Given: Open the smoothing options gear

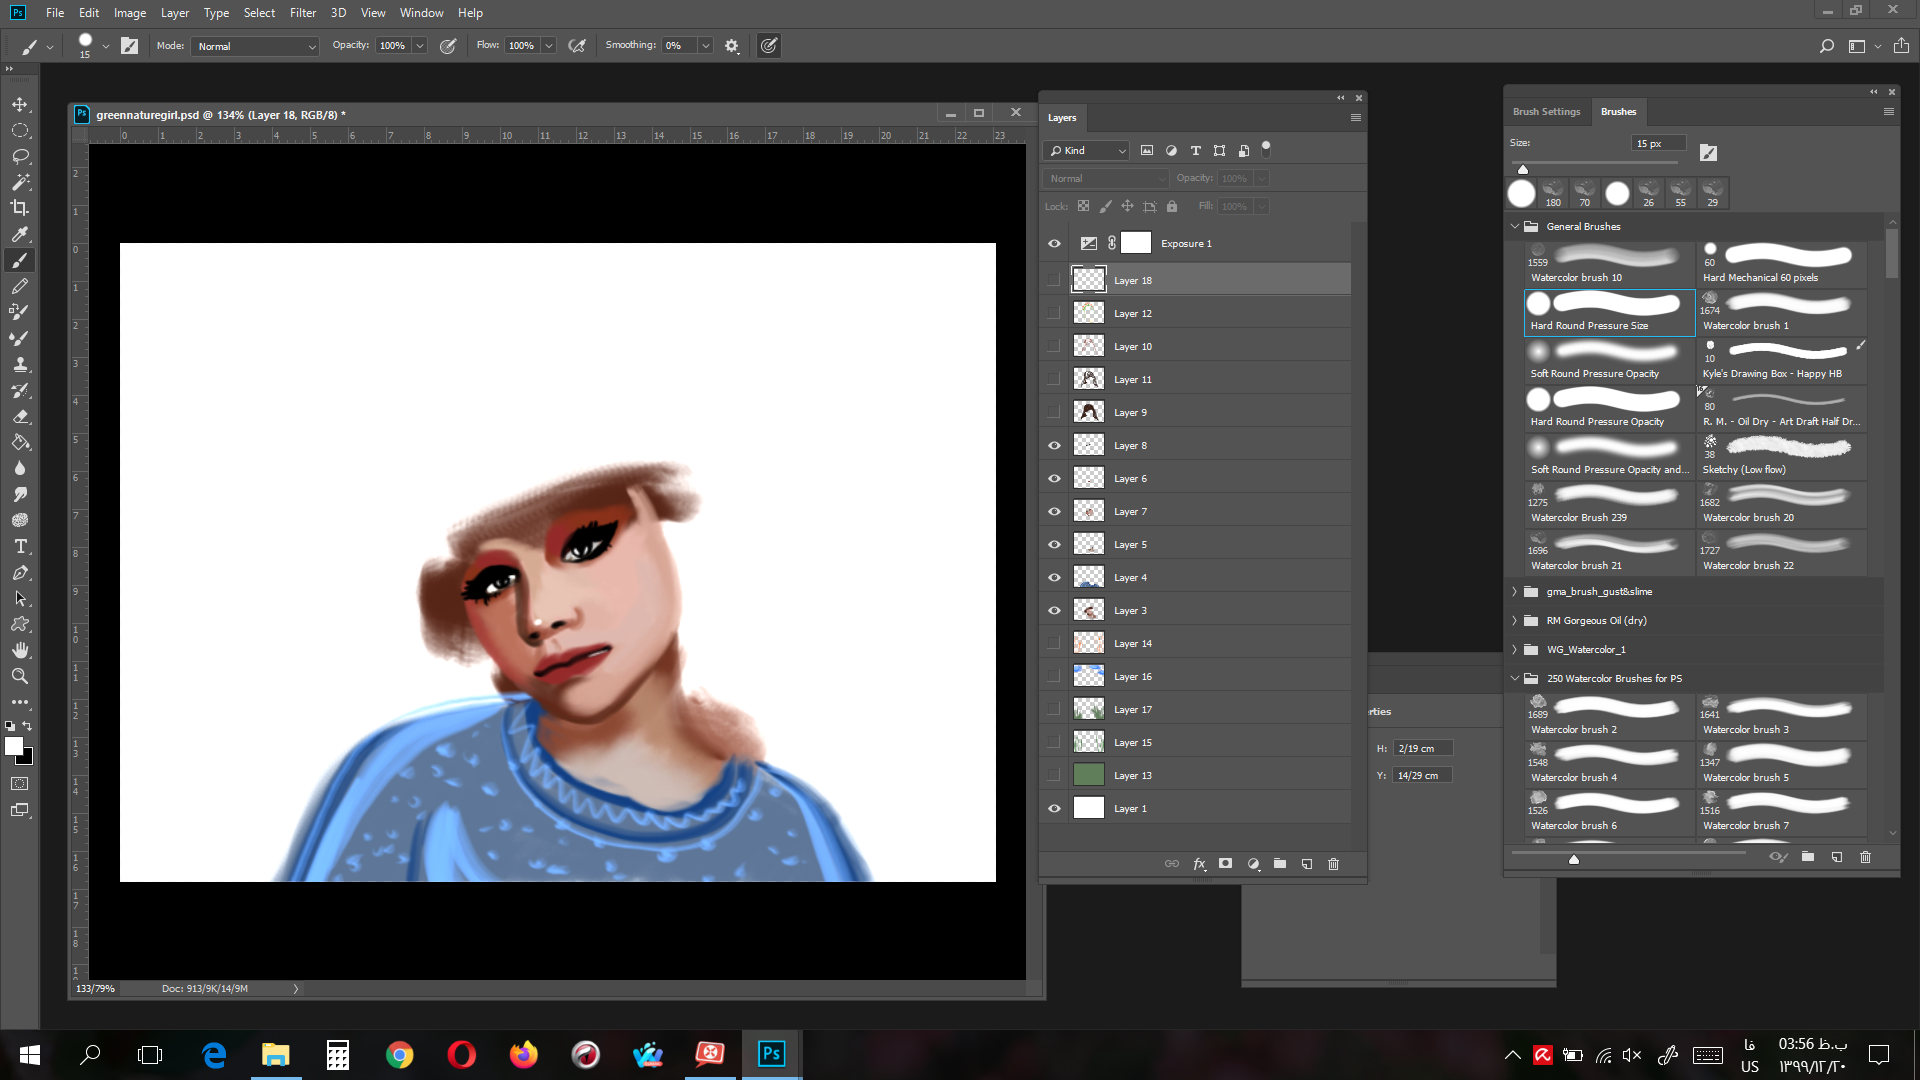Looking at the screenshot, I should click(x=732, y=46).
